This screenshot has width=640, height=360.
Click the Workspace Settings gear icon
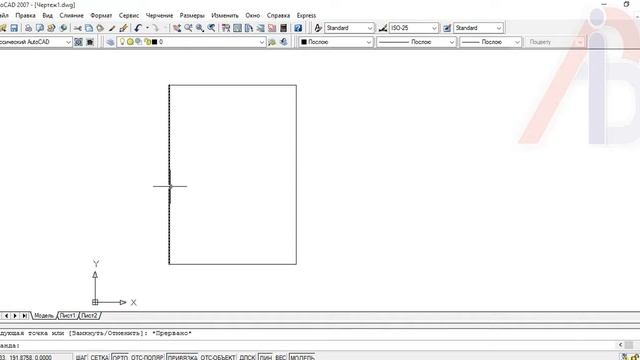(x=78, y=42)
